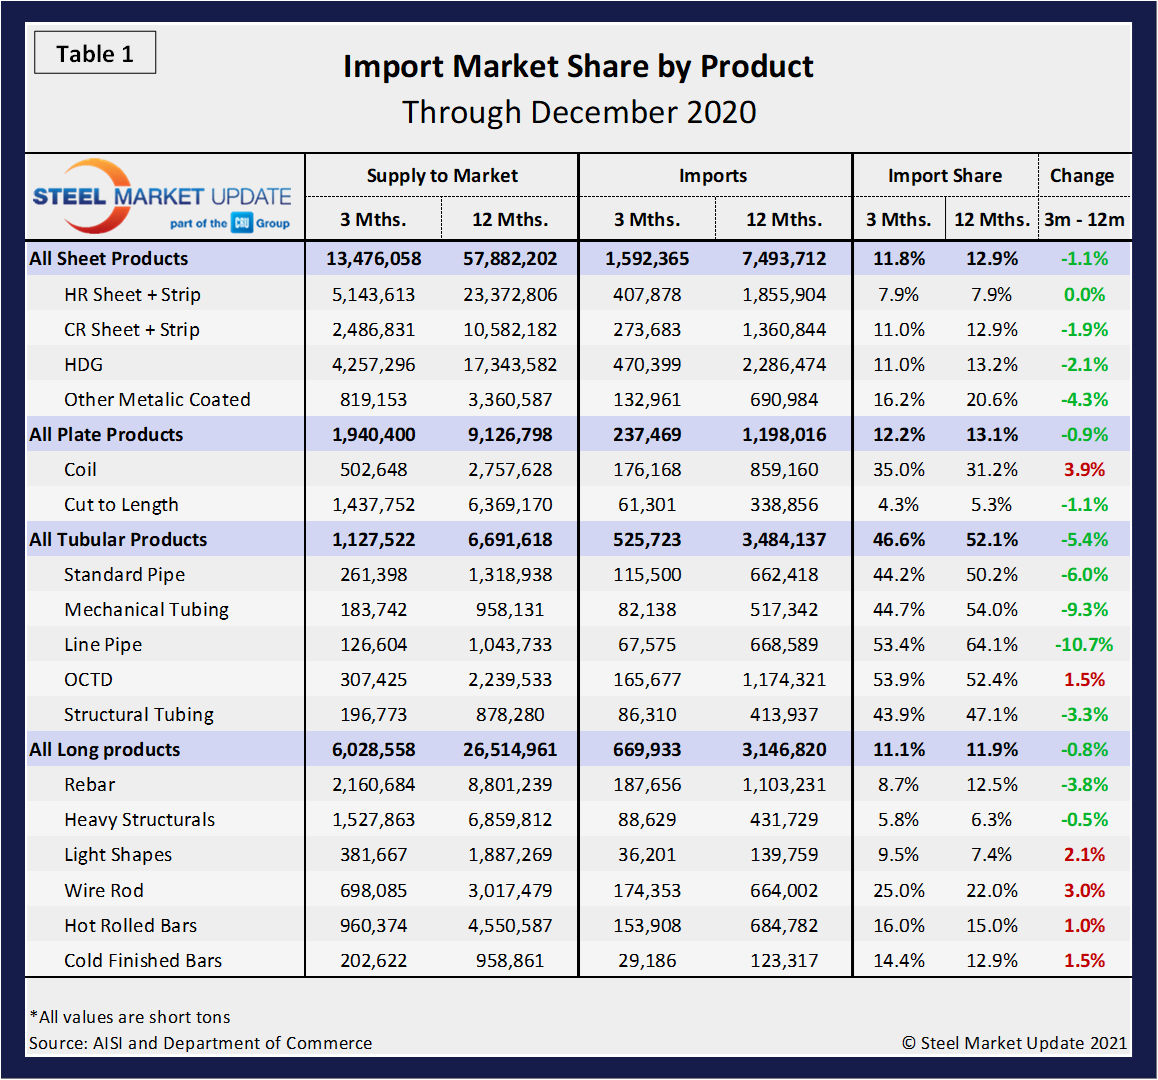Select the All Sheet Products row label

[109, 259]
